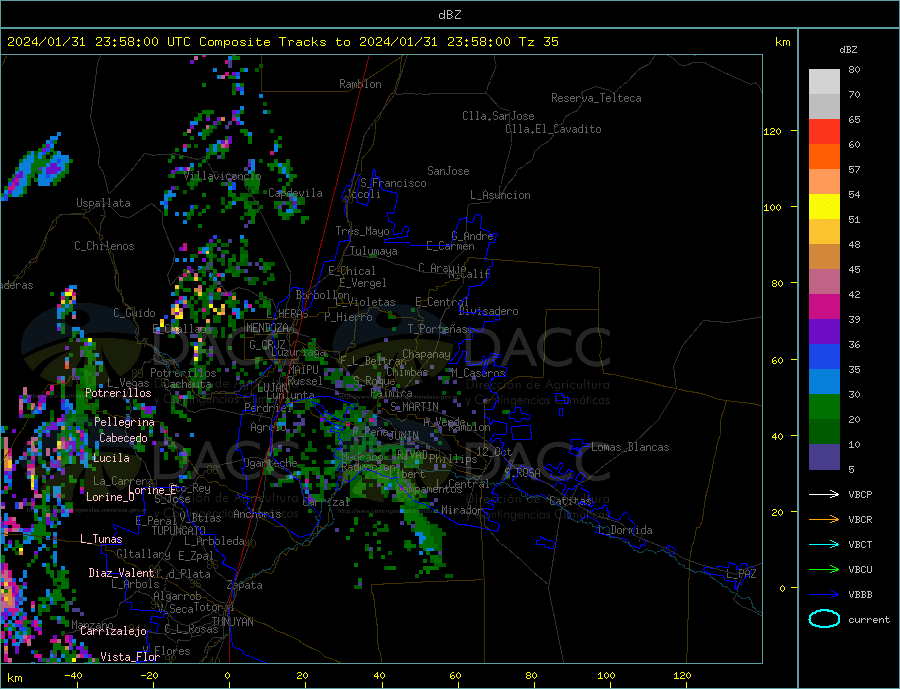Click the MENDOZA city label
This screenshot has width=900, height=689.
[268, 328]
